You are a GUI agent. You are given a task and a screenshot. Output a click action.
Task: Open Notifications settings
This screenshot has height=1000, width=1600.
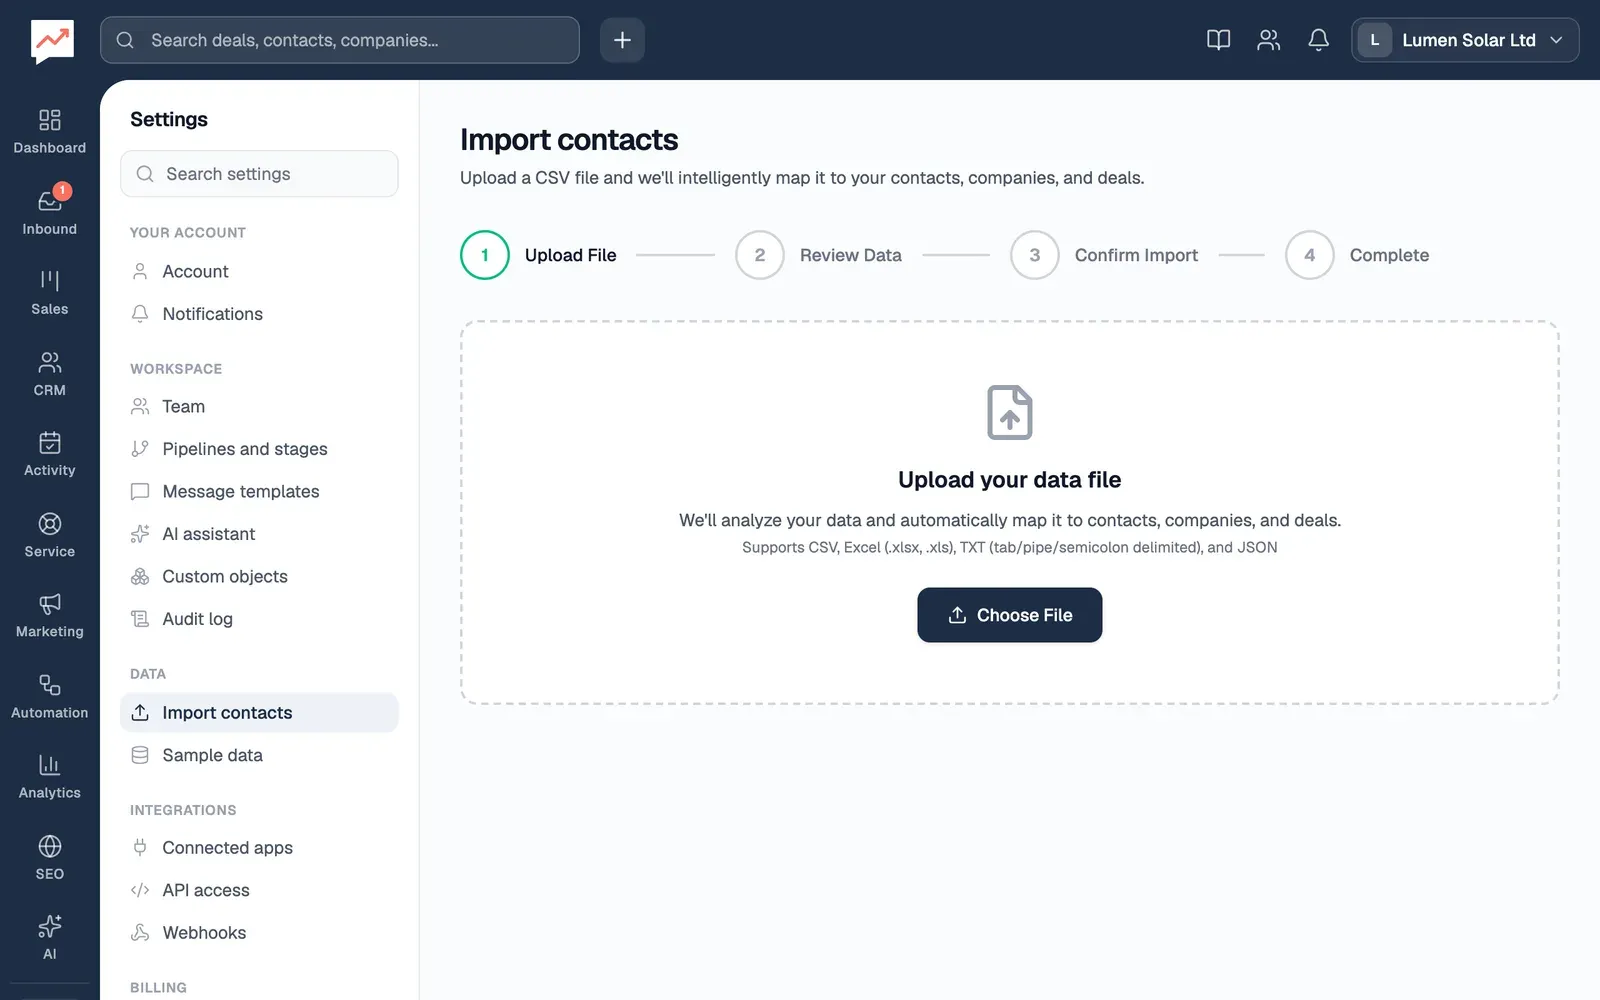[x=259, y=314]
